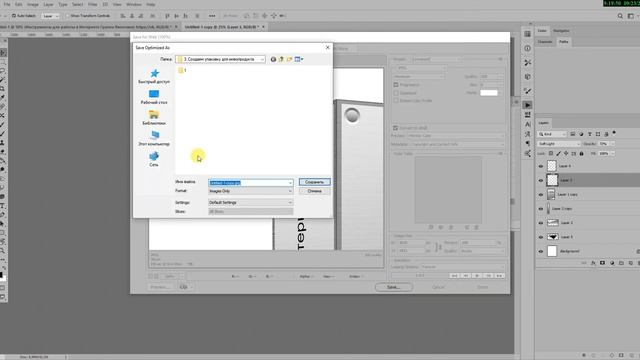
Task: Toggle the Auto-Select checkbox in options bar
Action: point(14,16)
